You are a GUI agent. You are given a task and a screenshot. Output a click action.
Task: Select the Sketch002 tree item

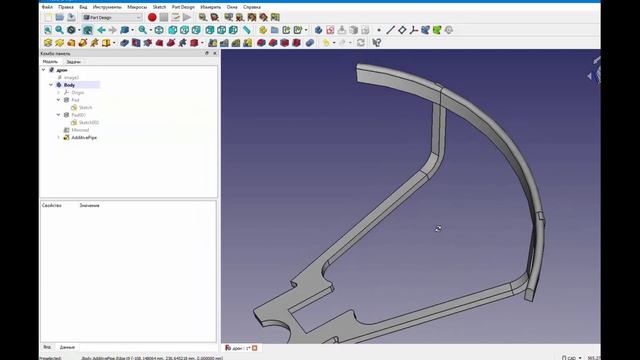pos(89,122)
